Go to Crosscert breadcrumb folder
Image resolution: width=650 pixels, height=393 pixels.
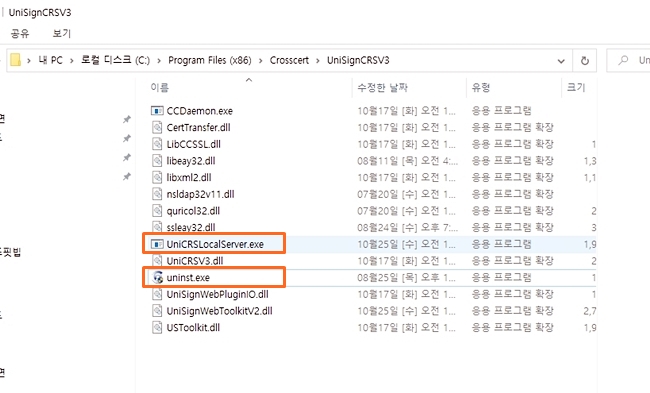pyautogui.click(x=289, y=60)
